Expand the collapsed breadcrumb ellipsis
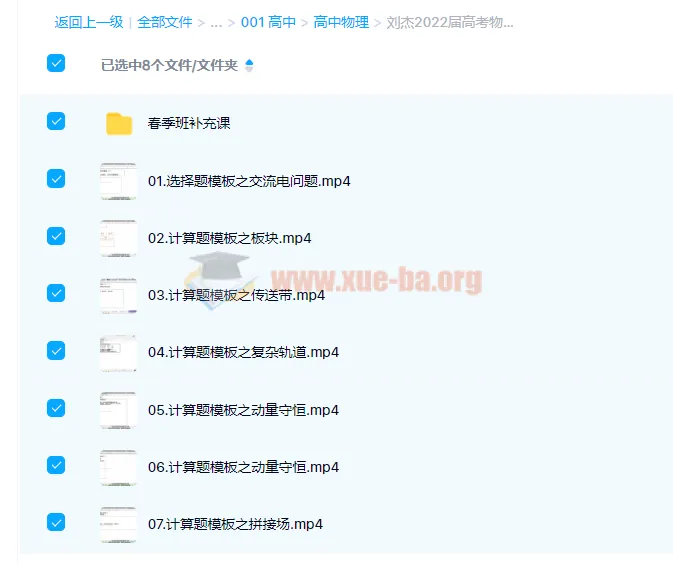 (x=216, y=22)
